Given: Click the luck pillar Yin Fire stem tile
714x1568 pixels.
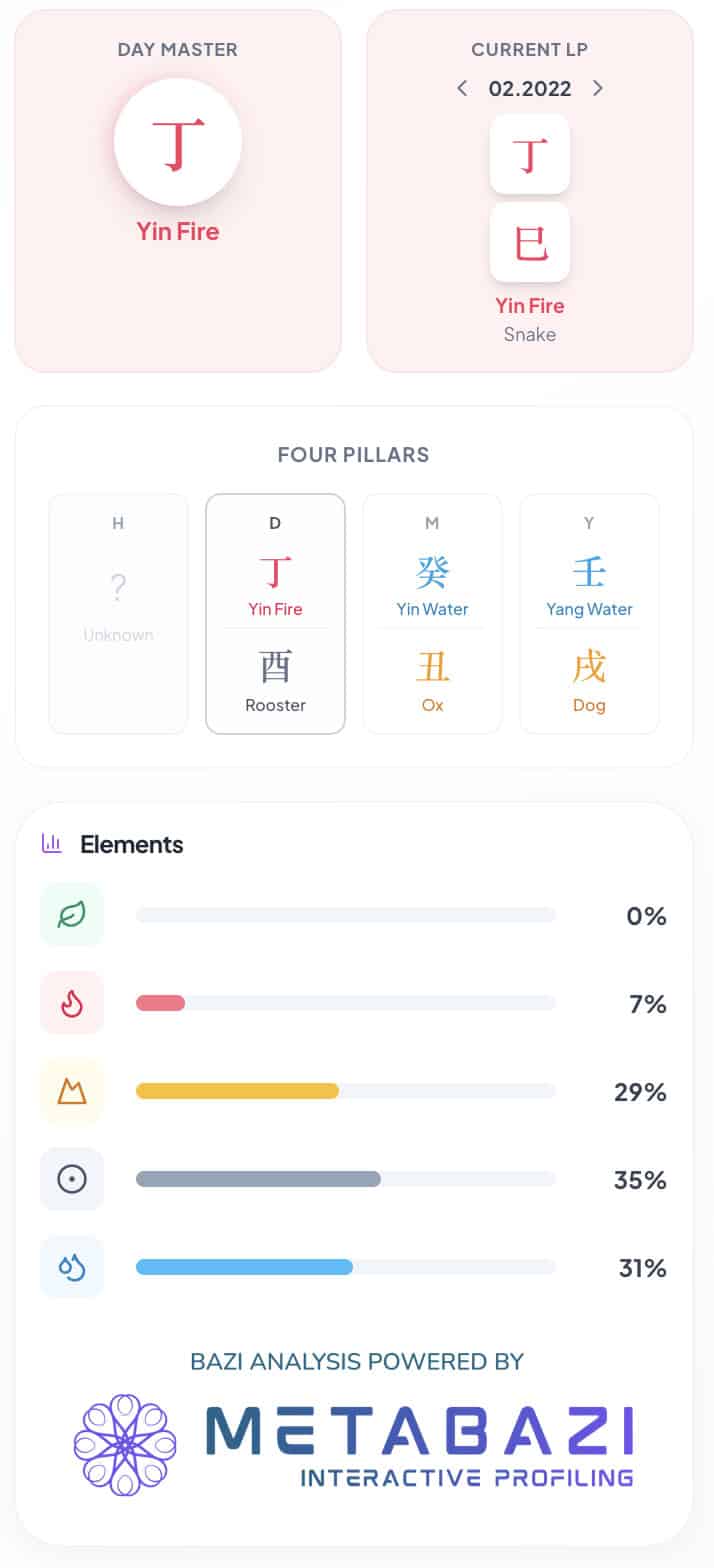Looking at the screenshot, I should (530, 154).
